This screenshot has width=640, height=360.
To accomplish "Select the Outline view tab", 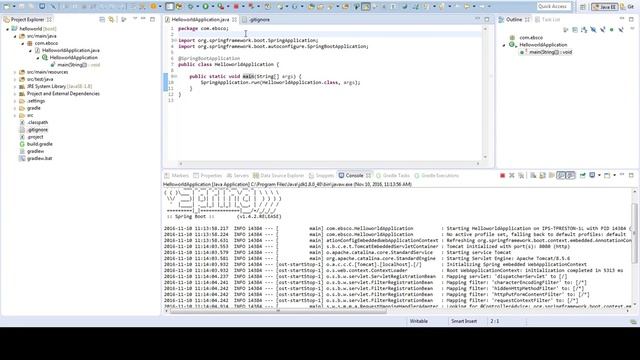I will pos(514,20).
